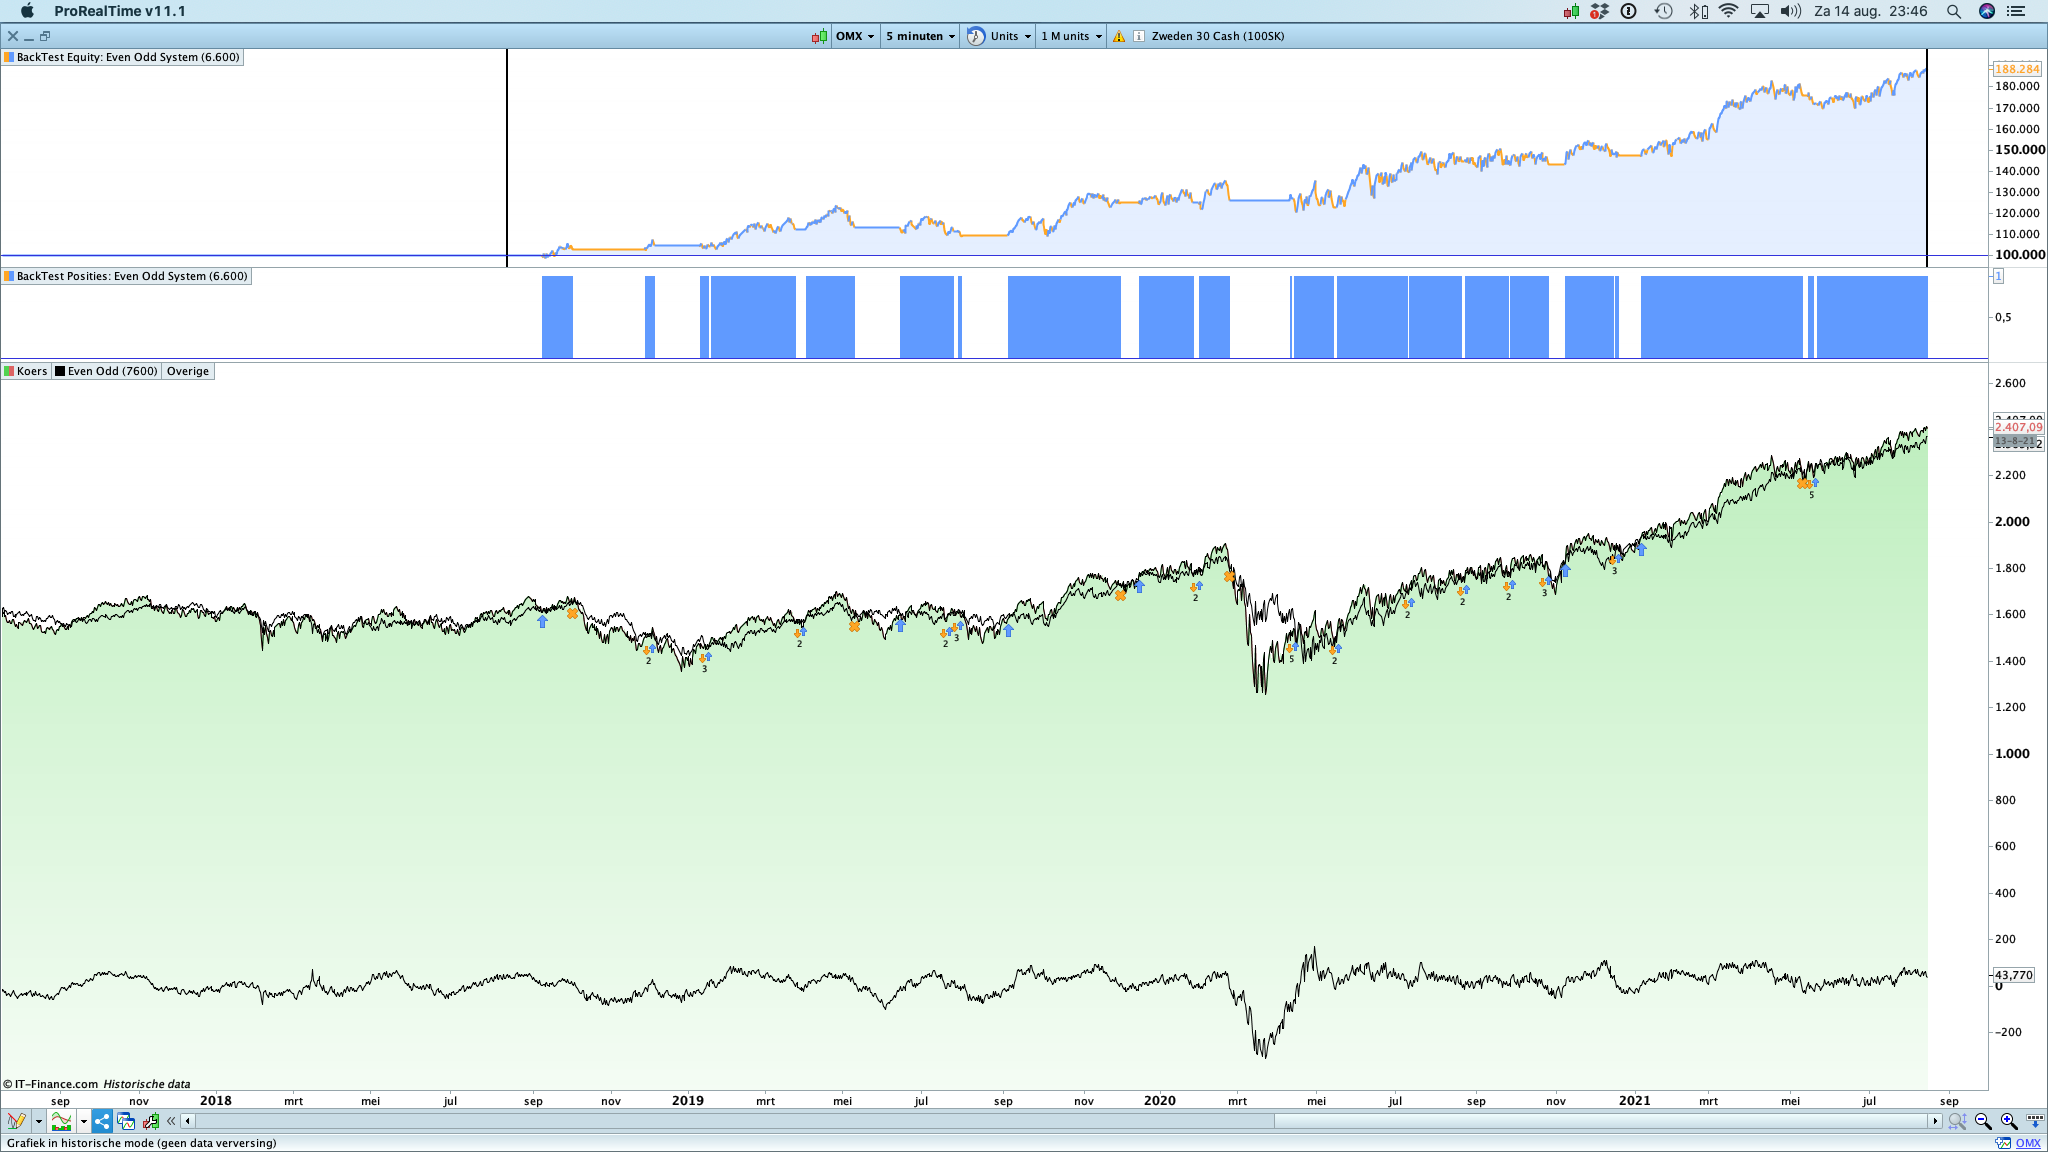Expand the 1 M units dropdown
Screen dimensions: 2048x1152
[x=1071, y=36]
